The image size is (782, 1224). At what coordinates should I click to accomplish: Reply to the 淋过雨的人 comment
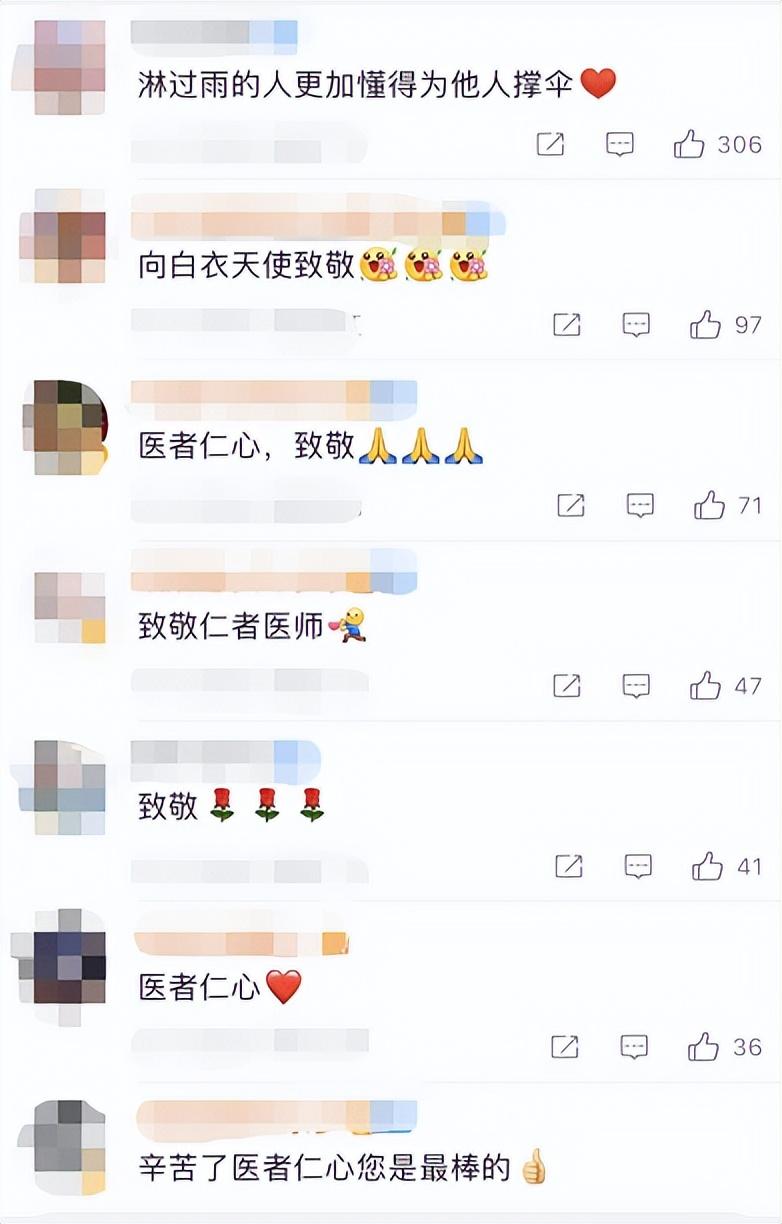(x=620, y=145)
